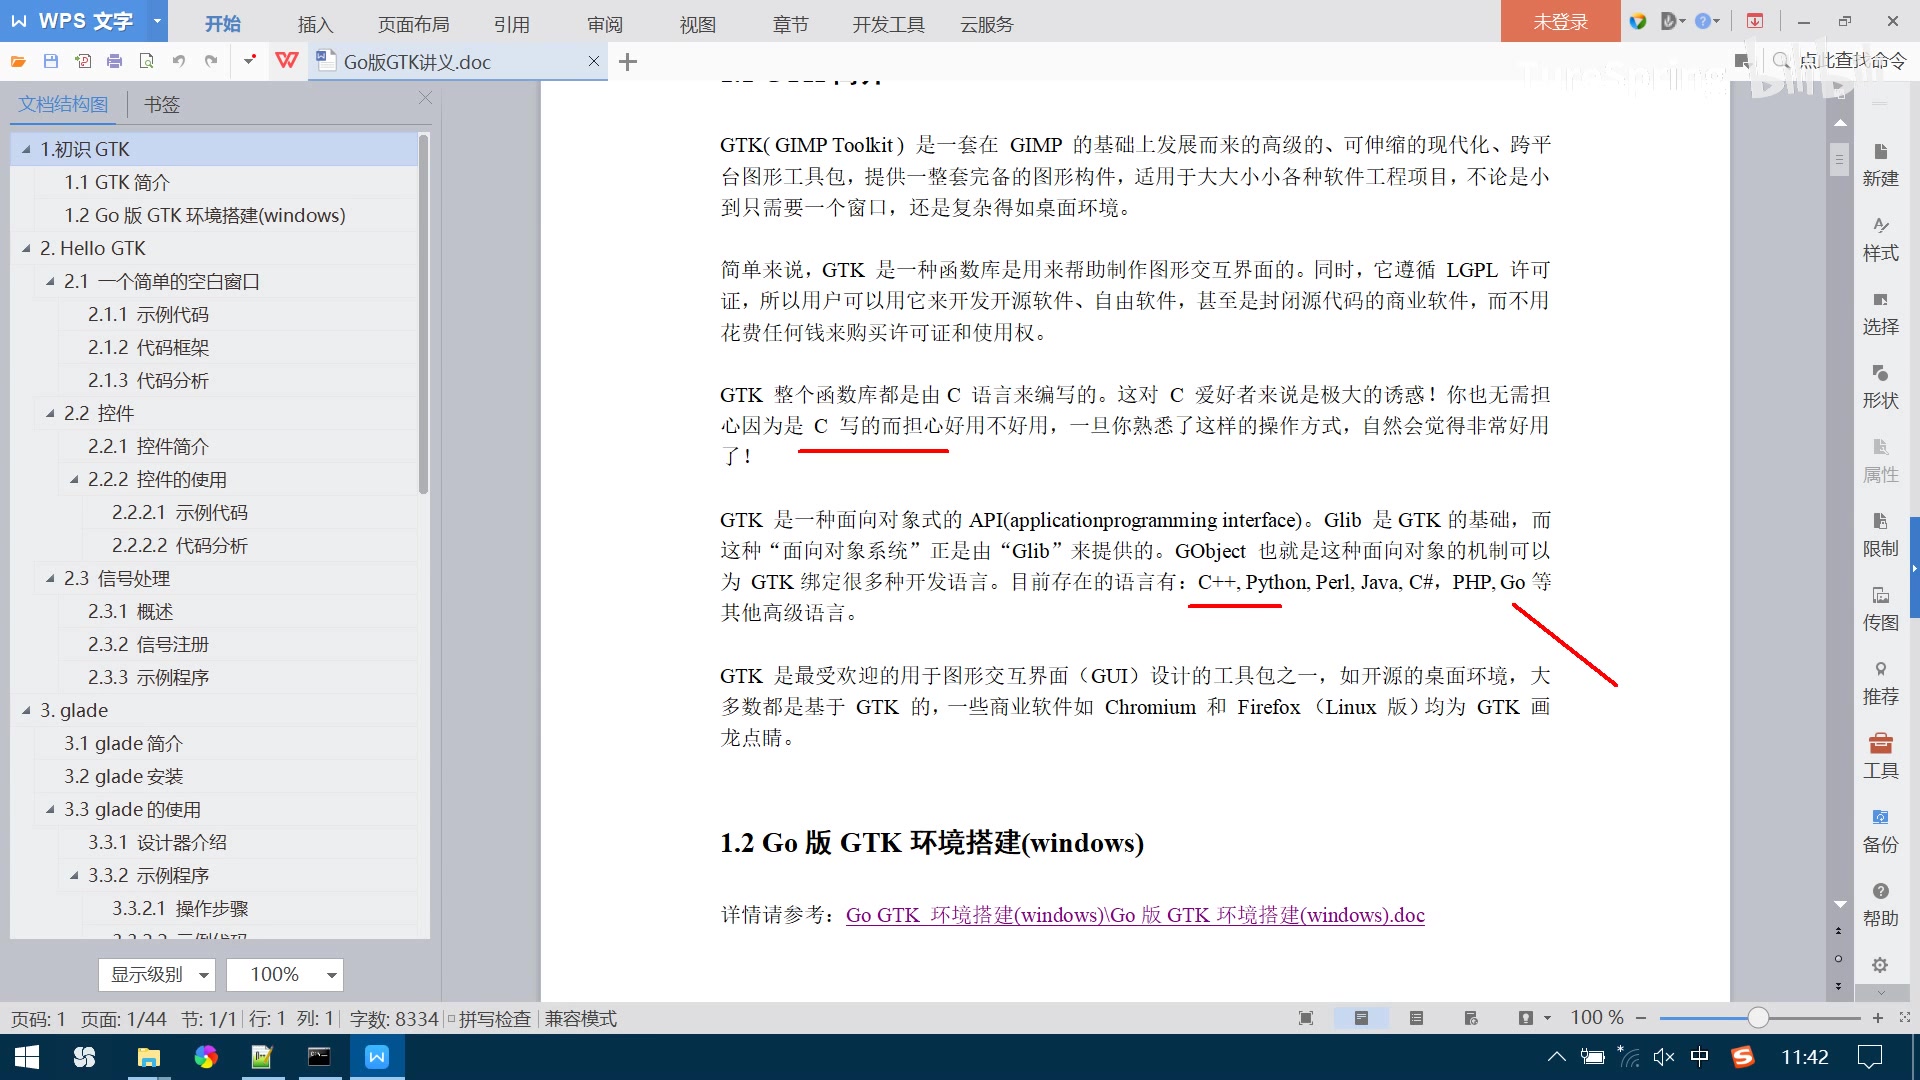Toggle 拼写检查 spell check in status bar
Image resolution: width=1920 pixels, height=1080 pixels.
(x=493, y=1019)
